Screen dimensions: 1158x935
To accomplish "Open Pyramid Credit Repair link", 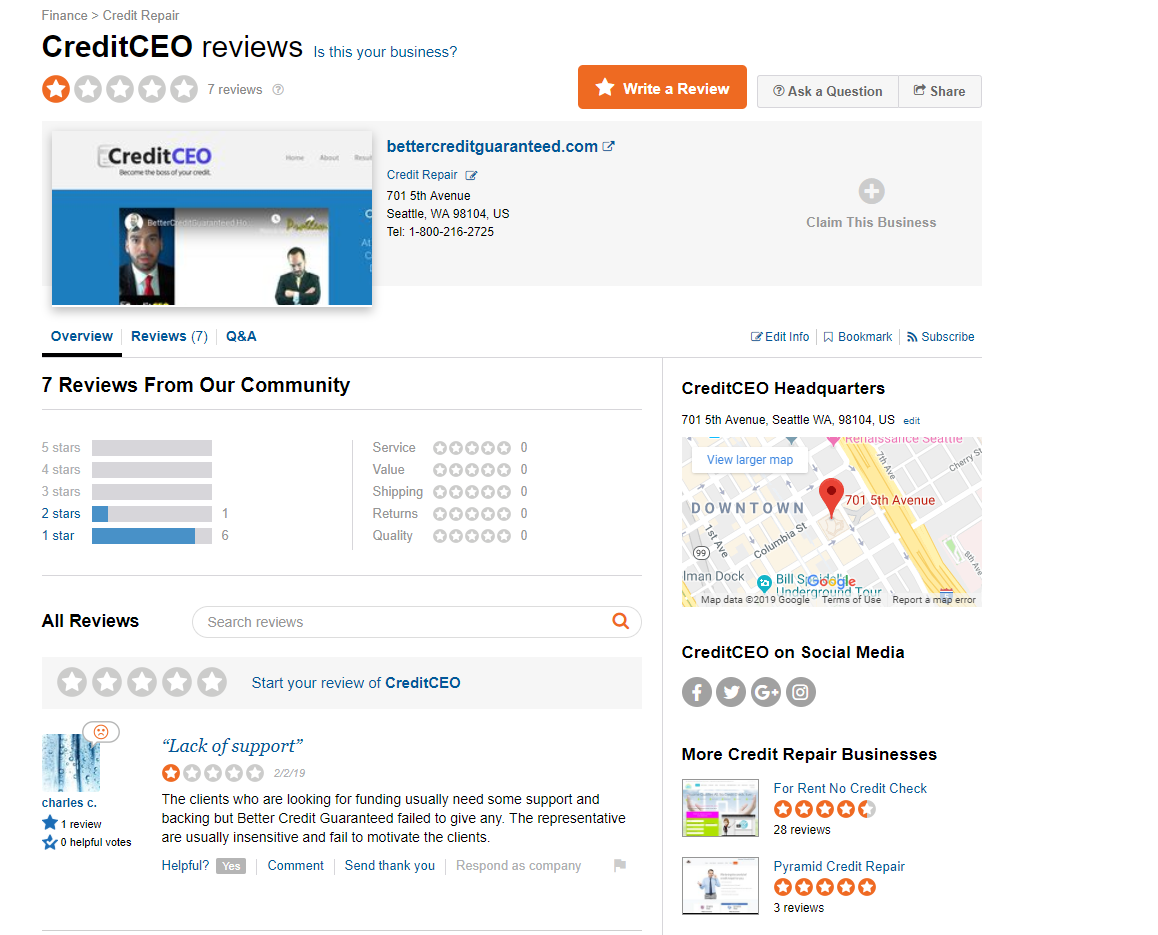I will tap(839, 866).
